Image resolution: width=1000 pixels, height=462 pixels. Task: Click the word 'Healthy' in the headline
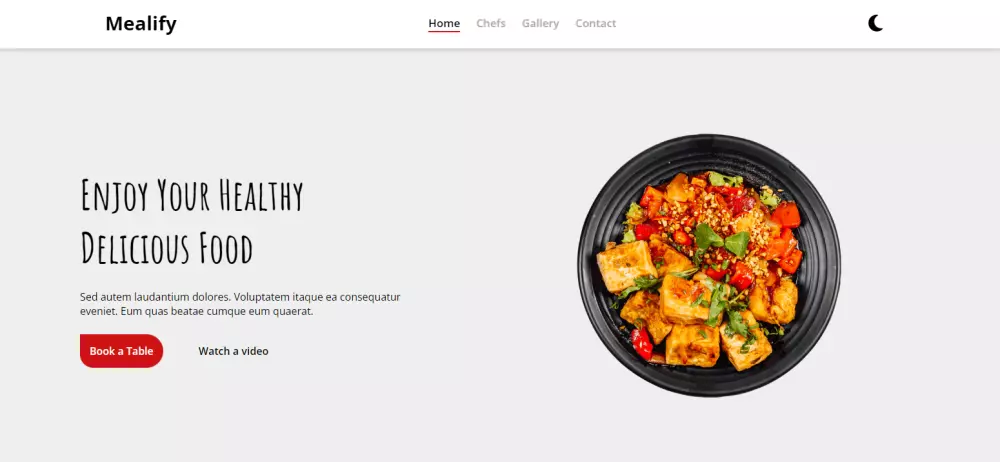pyautogui.click(x=261, y=195)
